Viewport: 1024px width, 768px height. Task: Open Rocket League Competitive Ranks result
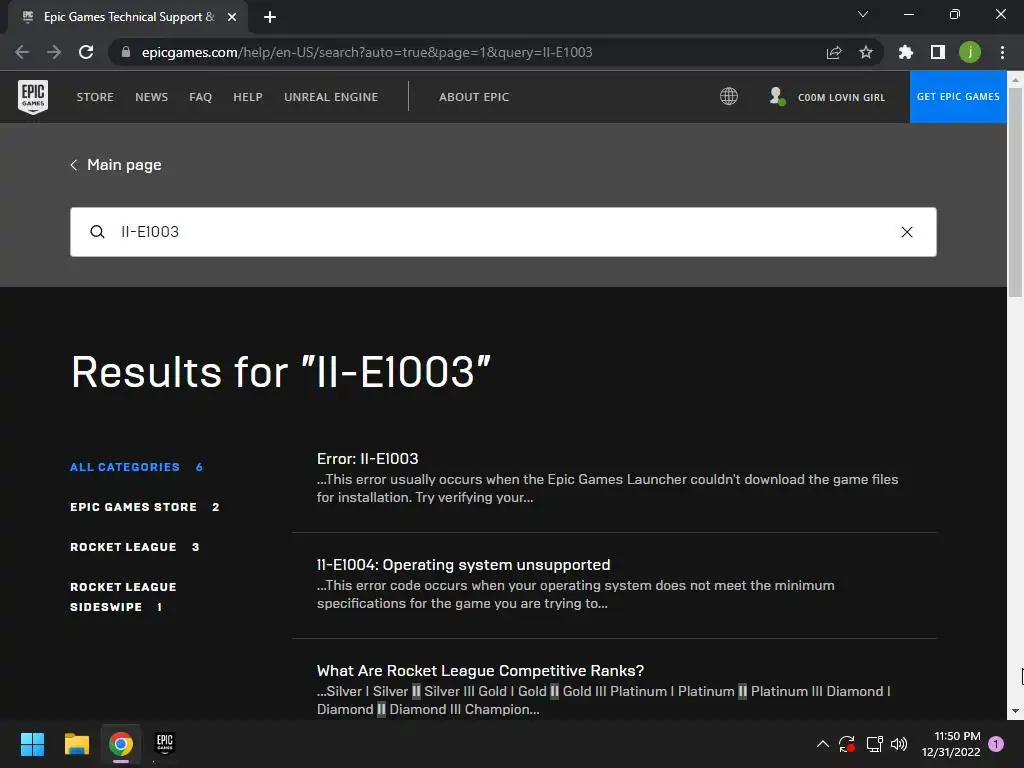[x=480, y=671]
